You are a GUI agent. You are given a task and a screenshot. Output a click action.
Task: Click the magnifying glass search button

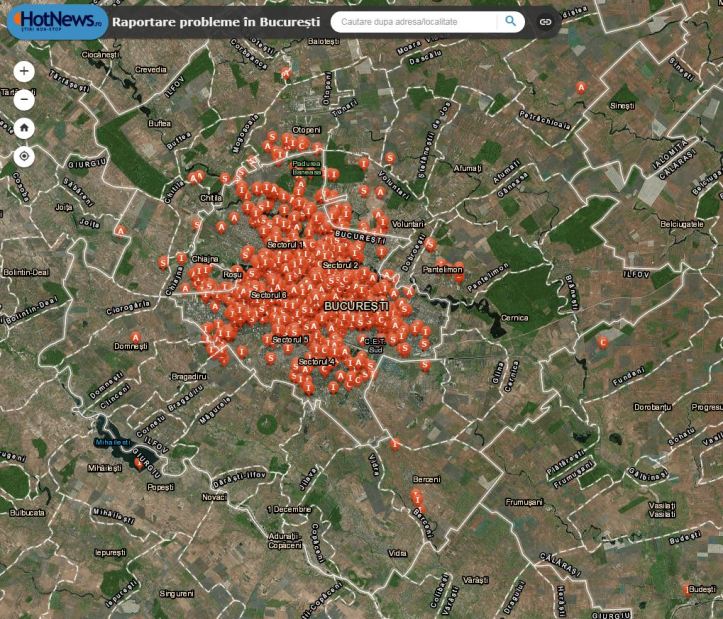511,20
